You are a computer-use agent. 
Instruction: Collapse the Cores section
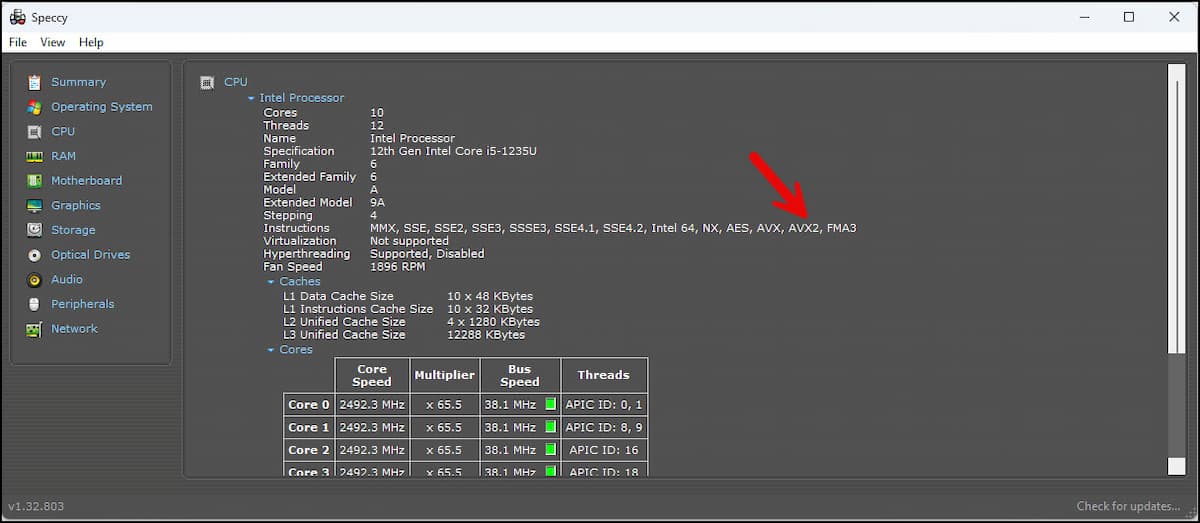[271, 350]
